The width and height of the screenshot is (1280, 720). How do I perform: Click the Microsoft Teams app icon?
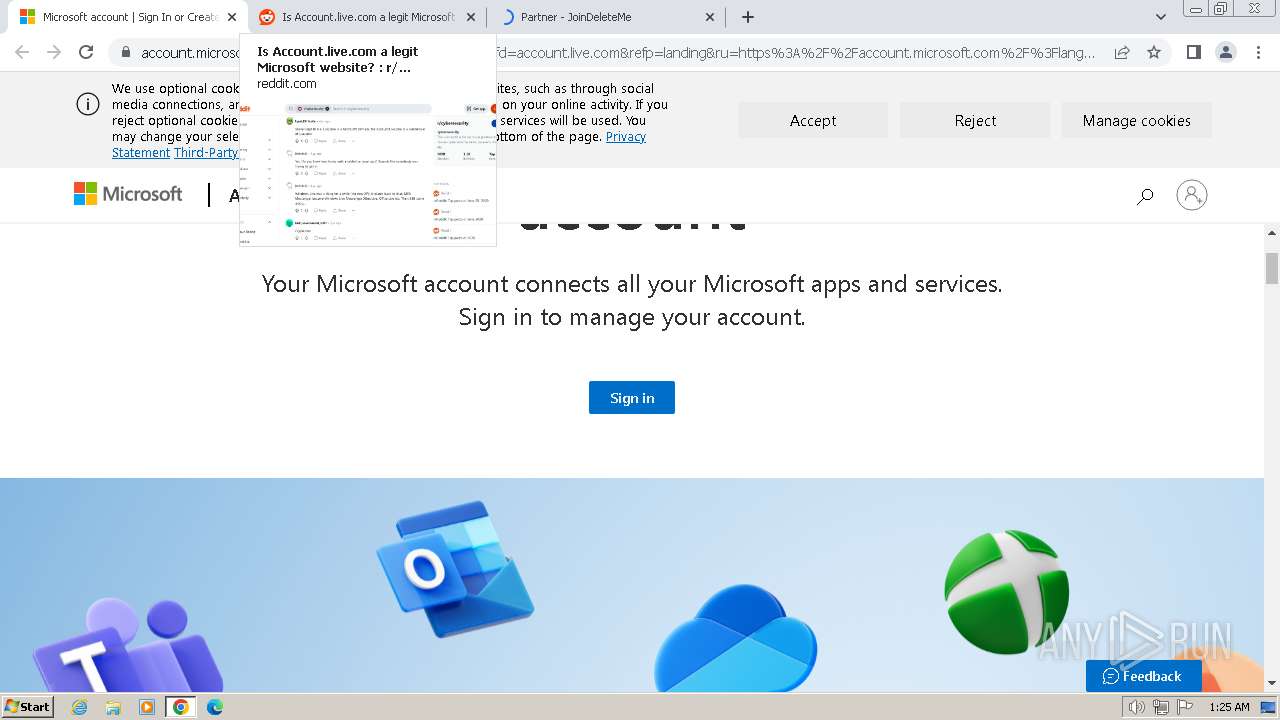[x=128, y=646]
